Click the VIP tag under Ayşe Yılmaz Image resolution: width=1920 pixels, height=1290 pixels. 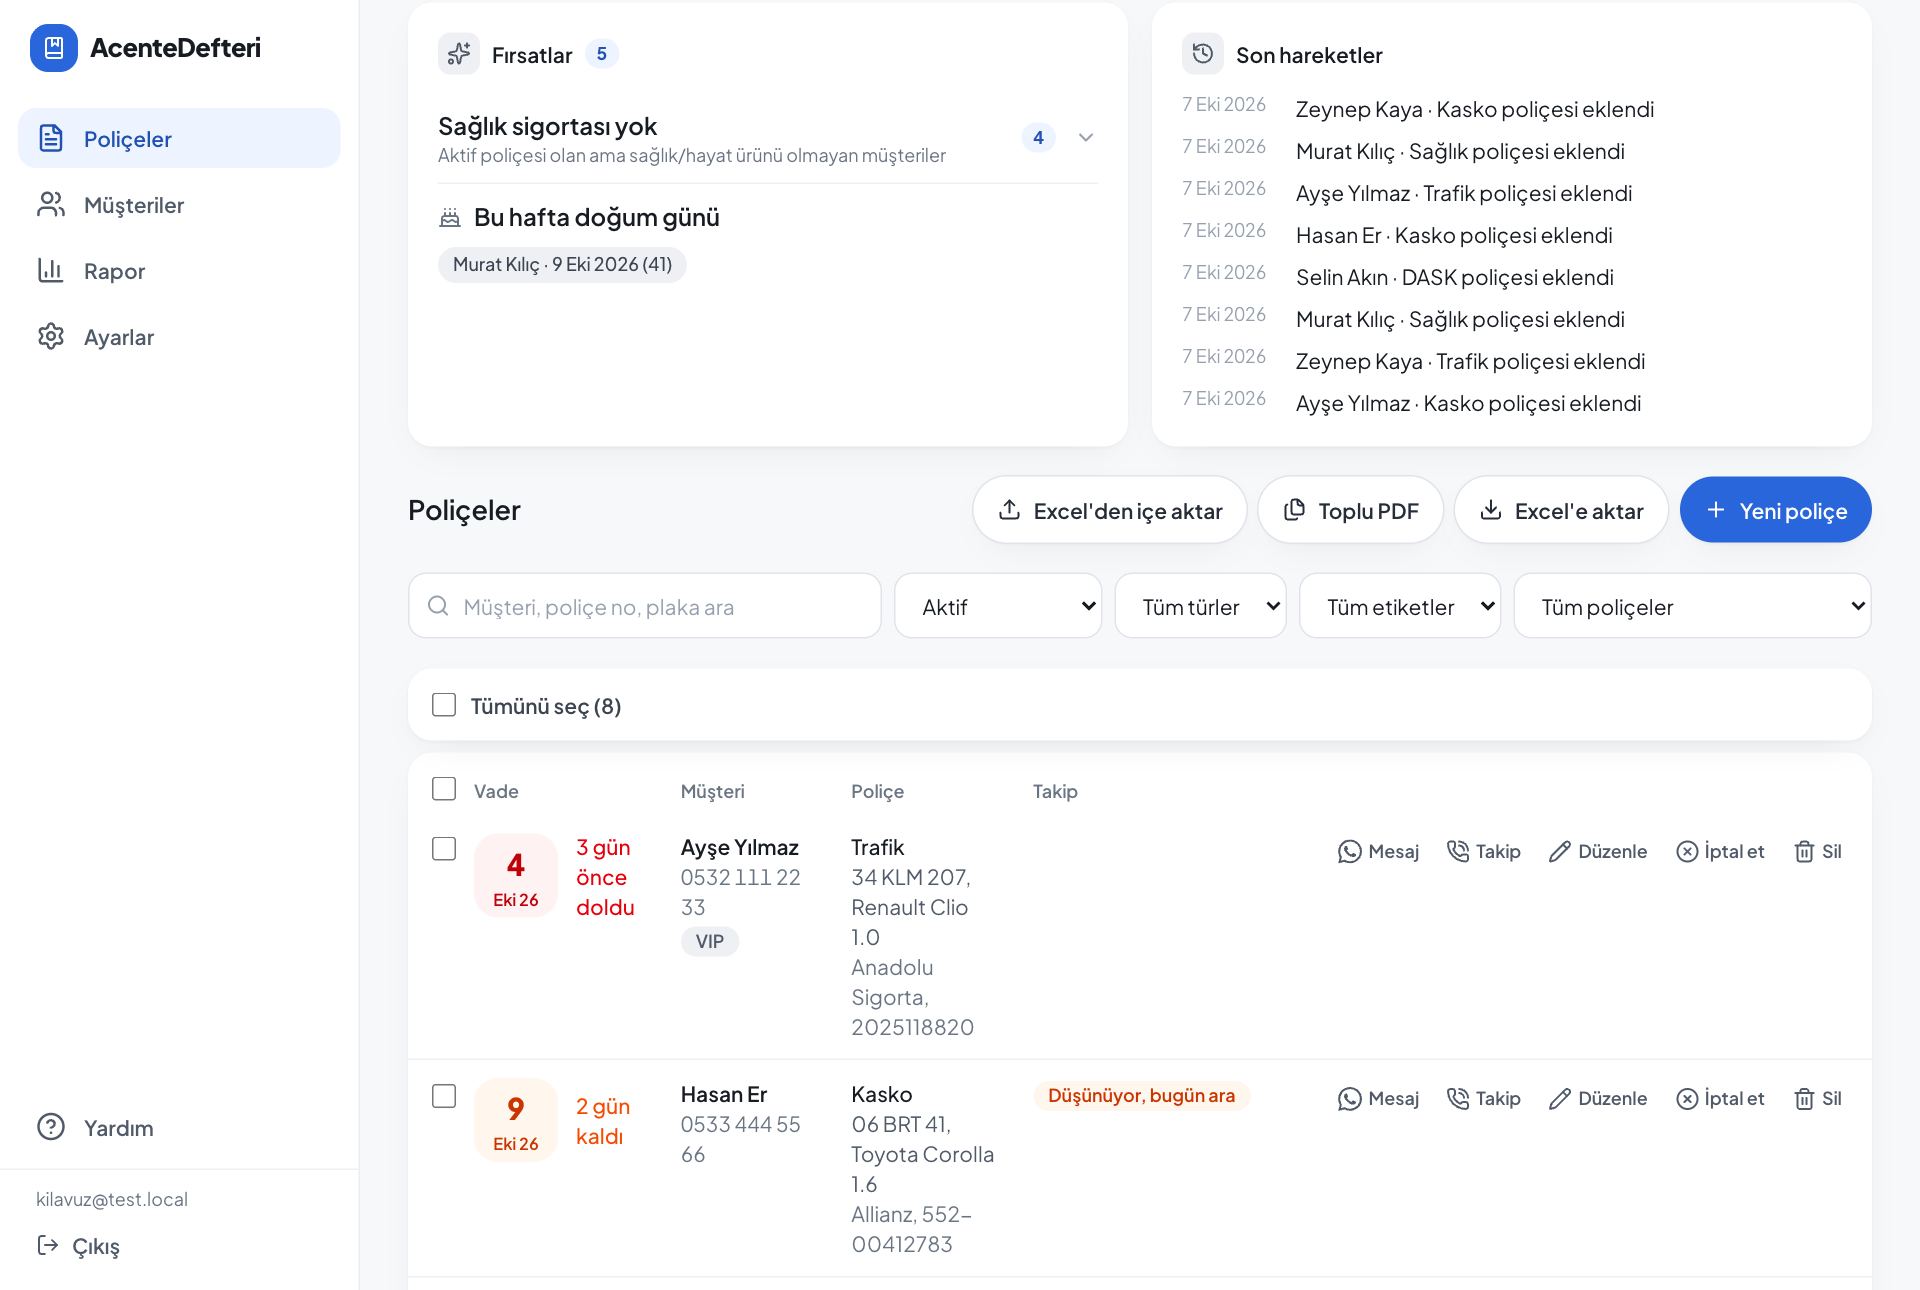(x=709, y=941)
